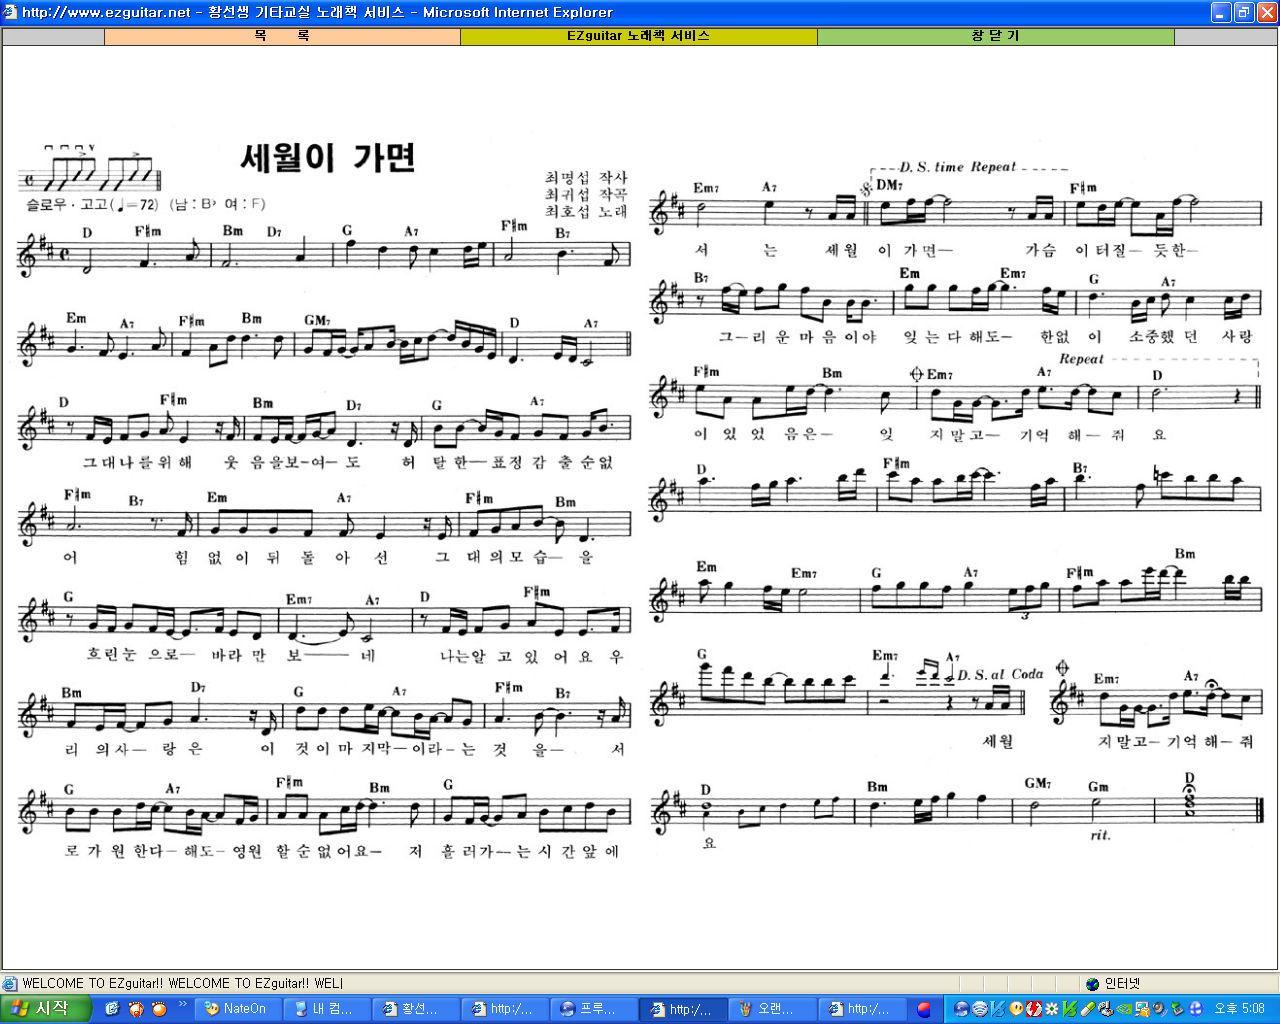The width and height of the screenshot is (1280, 1024).
Task: Expand the quick launch chevron
Action: coord(182,1004)
